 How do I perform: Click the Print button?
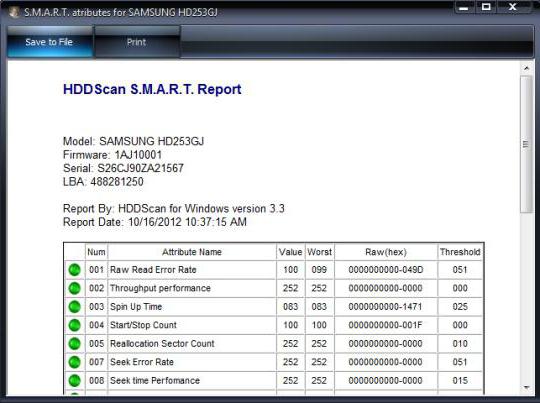click(137, 42)
